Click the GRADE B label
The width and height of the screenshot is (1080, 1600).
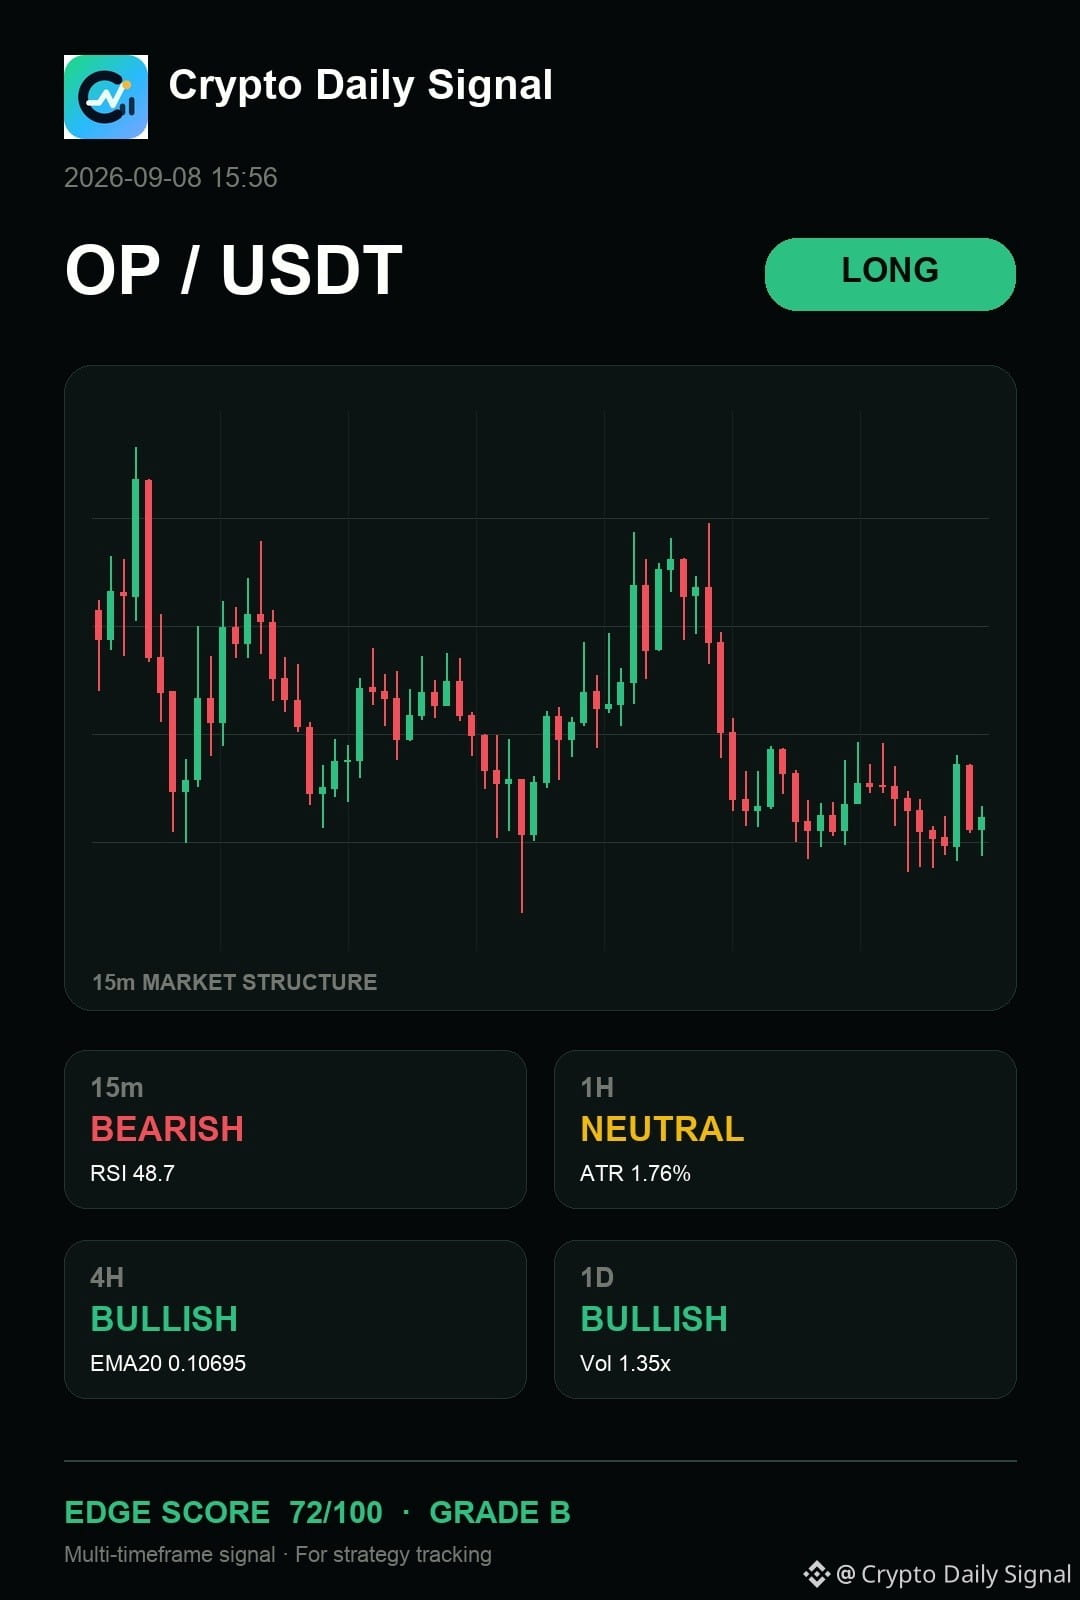500,1512
